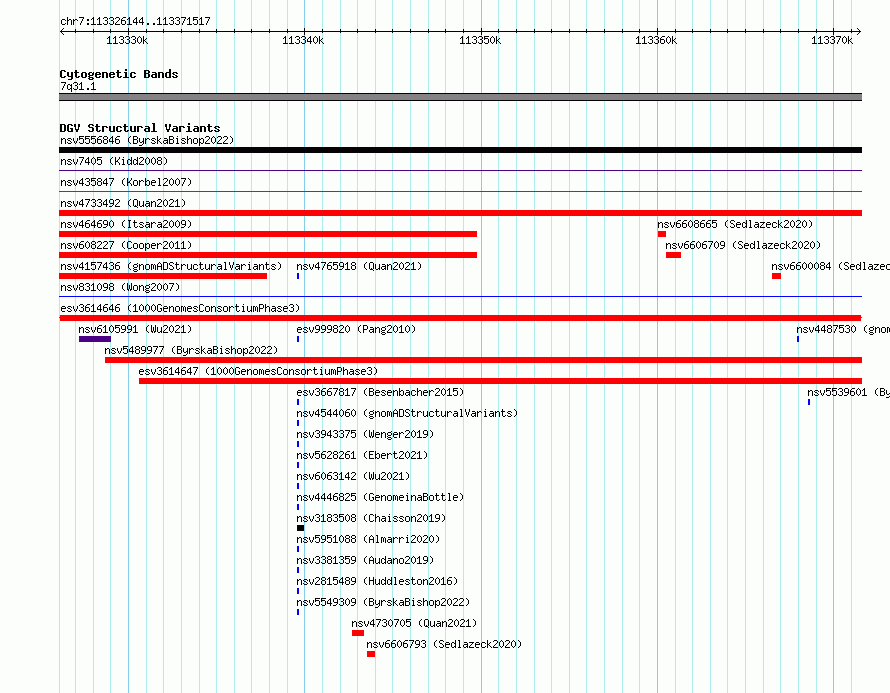This screenshot has height=693, width=890.
Task: Click the nsv5556846 (ByrskaBishop2022) label
Action: (147, 140)
